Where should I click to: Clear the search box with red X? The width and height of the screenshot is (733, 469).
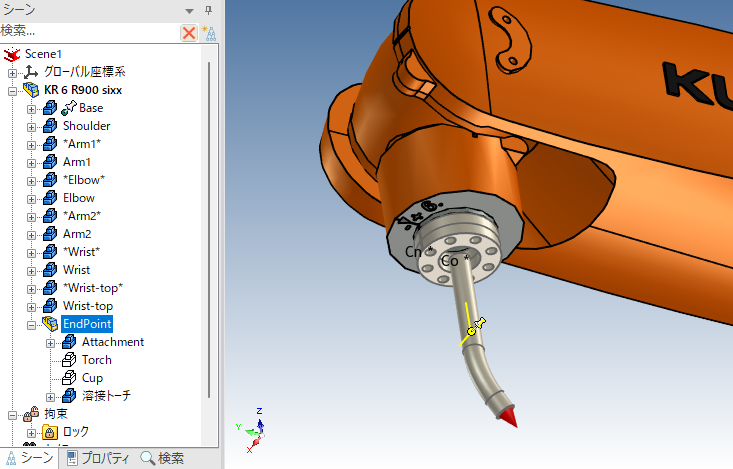188,33
